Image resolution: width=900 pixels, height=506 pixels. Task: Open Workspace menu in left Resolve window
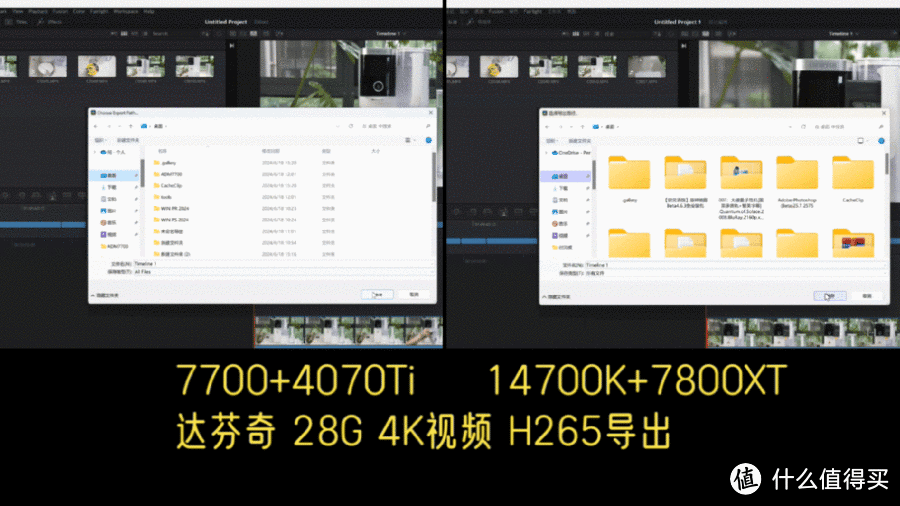point(126,11)
